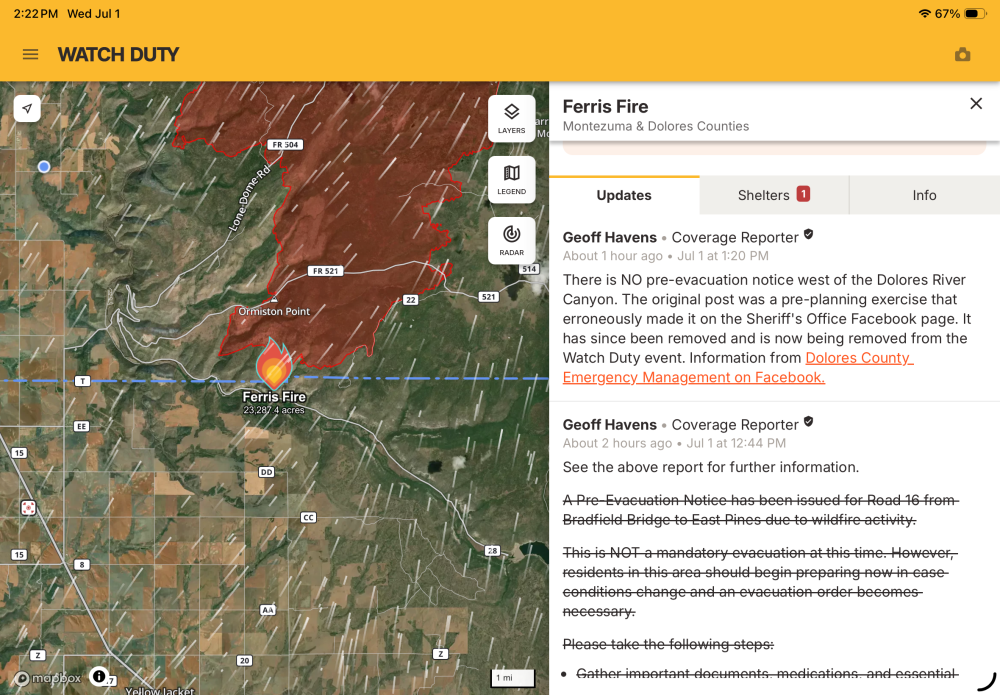Tap the WATCH DUTY title
The image size is (1000, 695).
pos(118,55)
